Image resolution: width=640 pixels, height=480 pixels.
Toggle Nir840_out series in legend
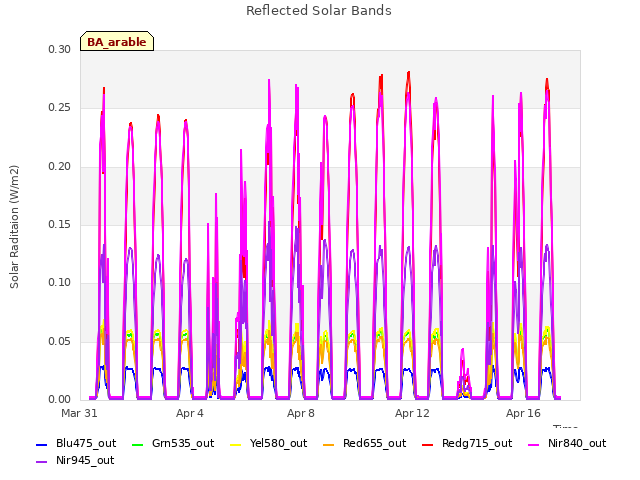pos(567,444)
